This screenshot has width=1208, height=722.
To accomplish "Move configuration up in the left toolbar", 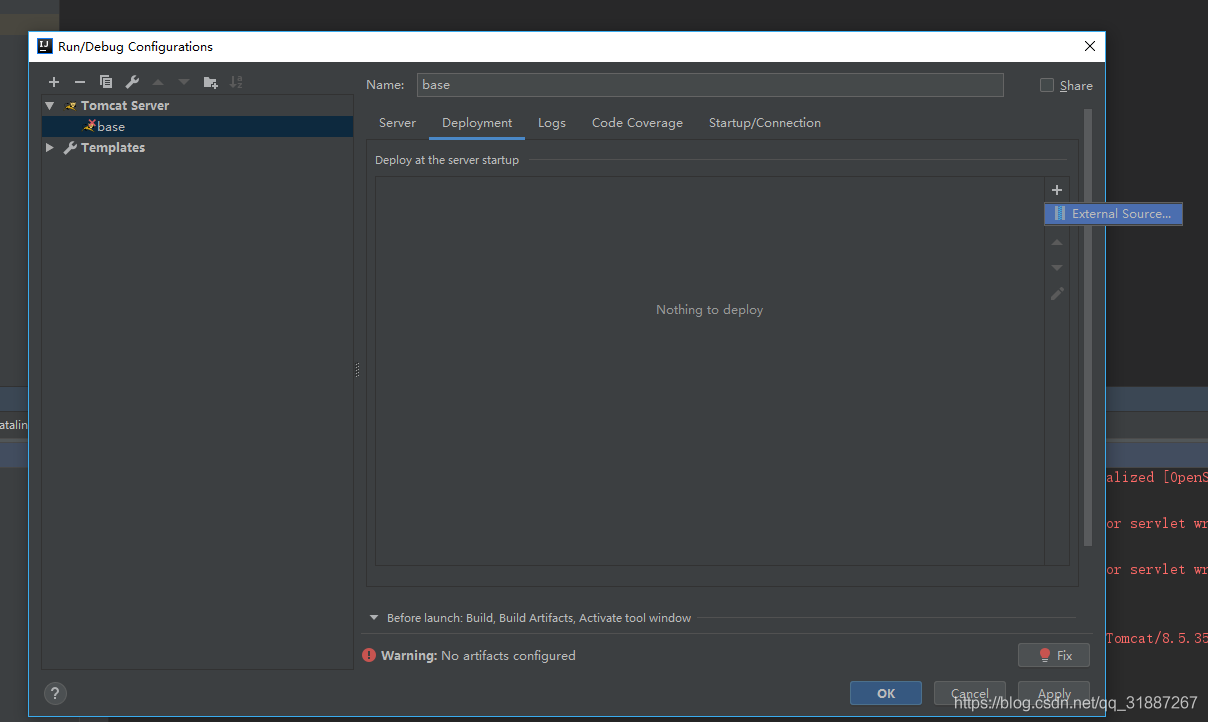I will 158,82.
